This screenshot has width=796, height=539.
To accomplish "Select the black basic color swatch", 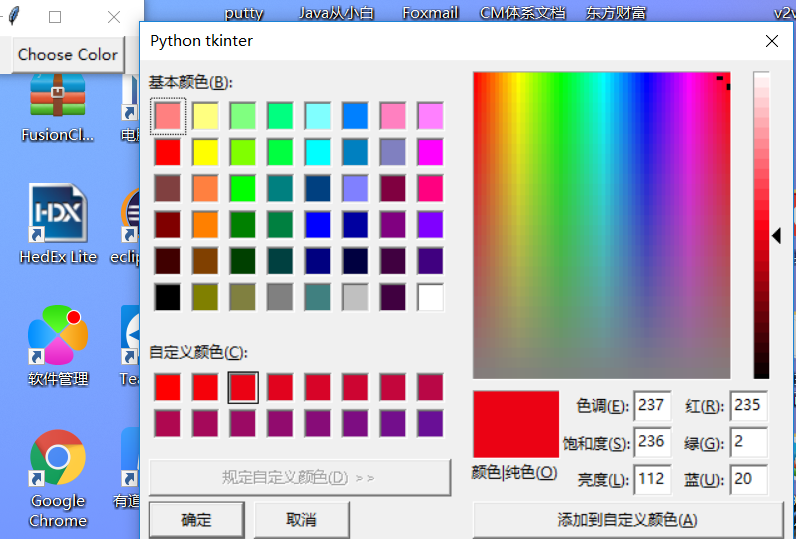I will point(168,297).
